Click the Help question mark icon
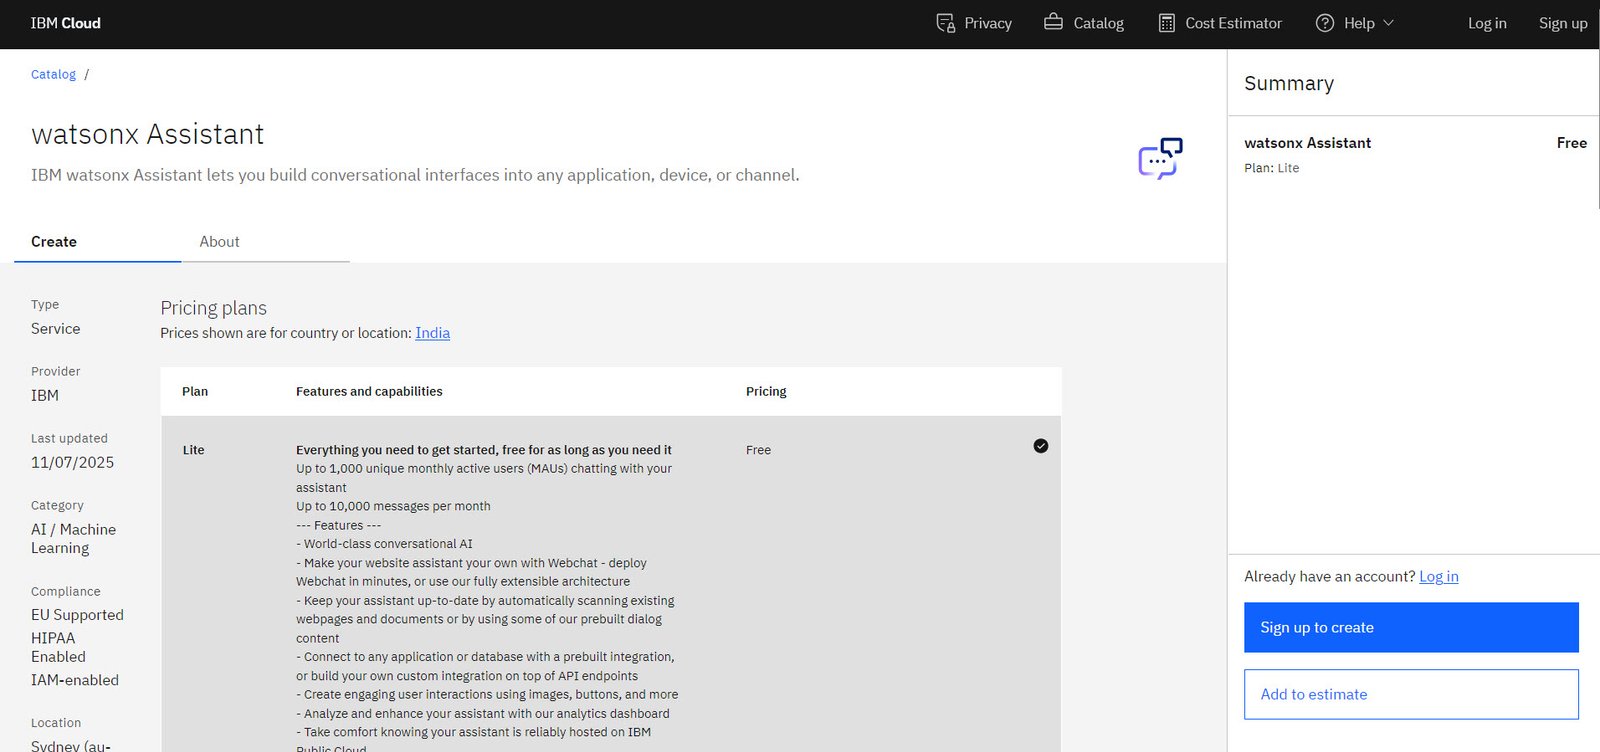The height and width of the screenshot is (752, 1600). click(1325, 23)
